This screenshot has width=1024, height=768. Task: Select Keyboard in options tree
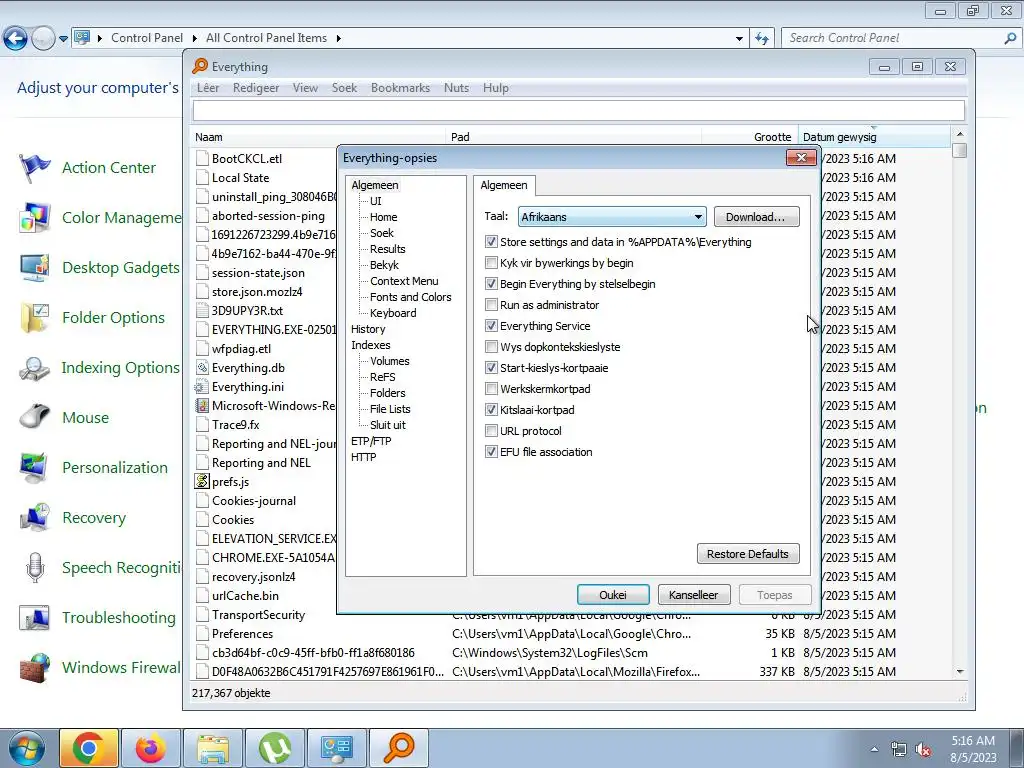[x=393, y=313]
